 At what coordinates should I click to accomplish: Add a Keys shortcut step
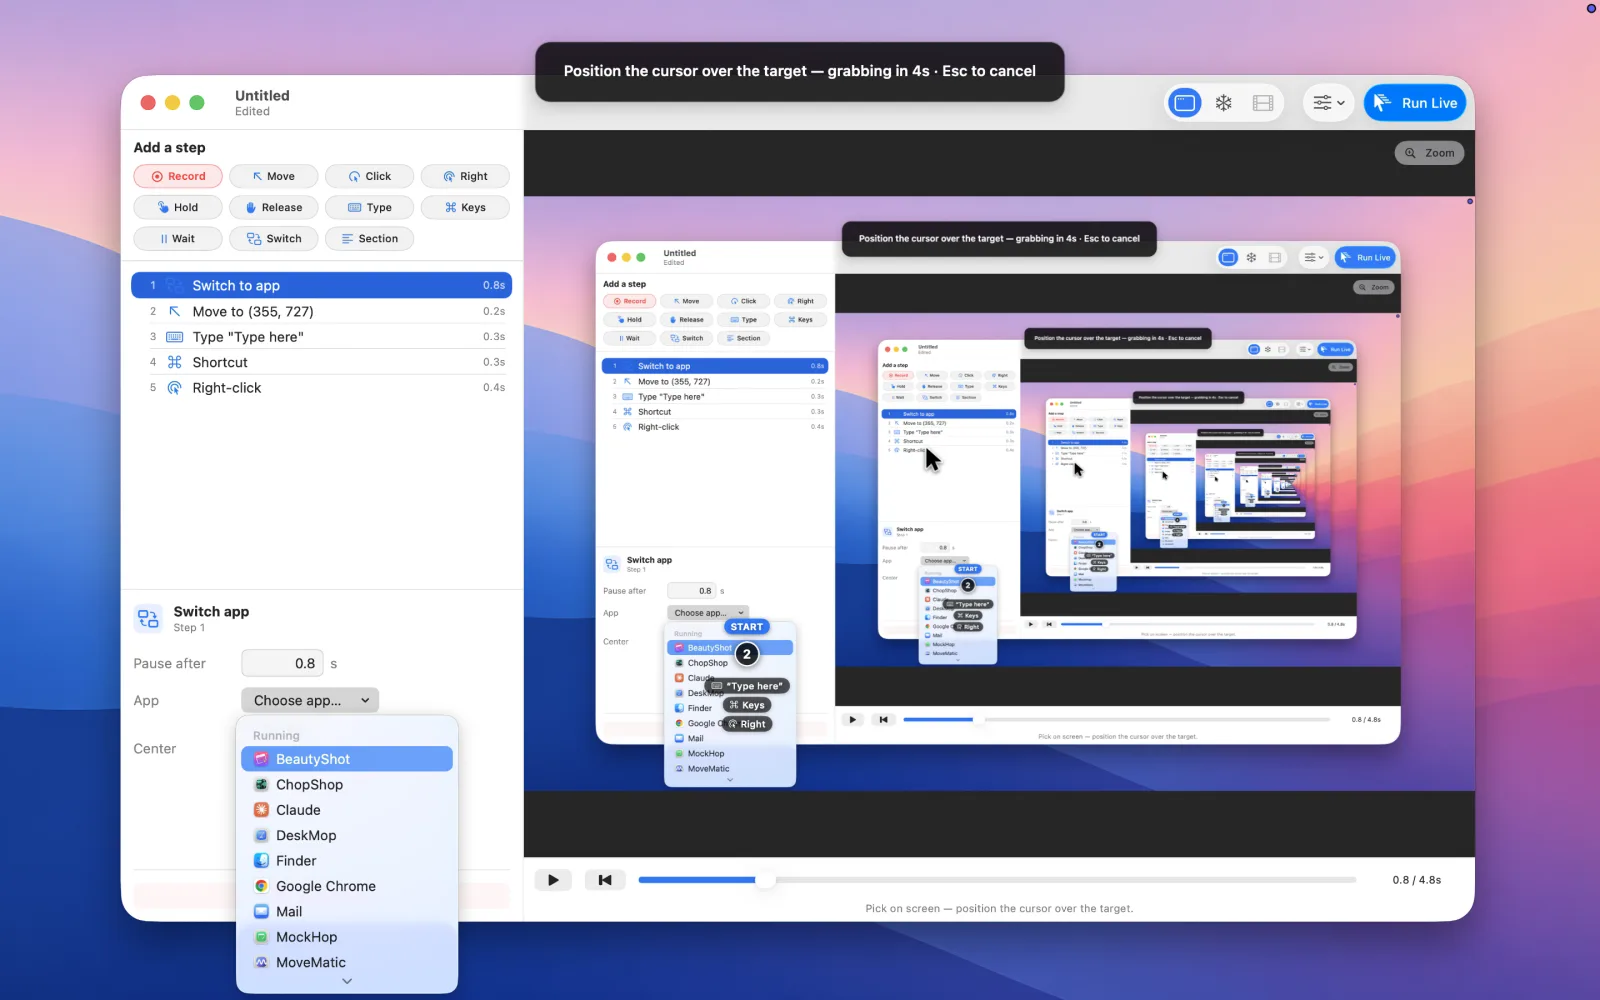(x=465, y=207)
